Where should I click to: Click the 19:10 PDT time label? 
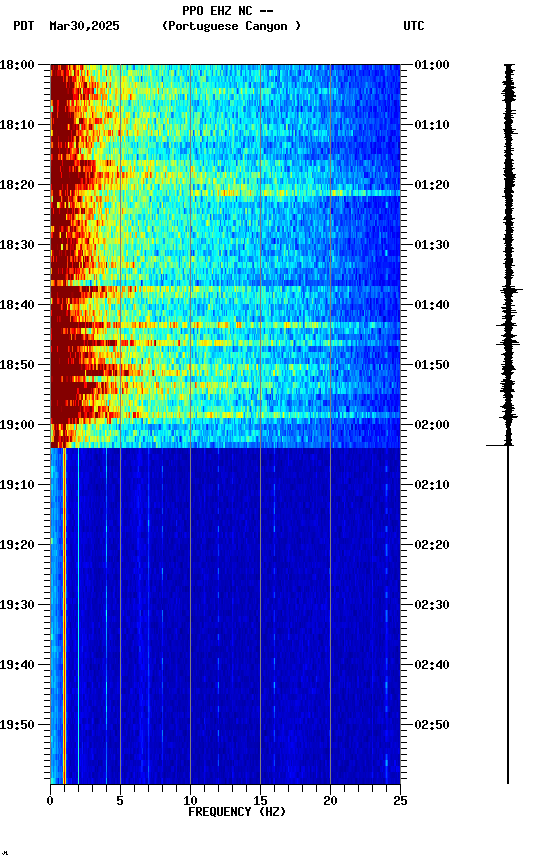17,485
